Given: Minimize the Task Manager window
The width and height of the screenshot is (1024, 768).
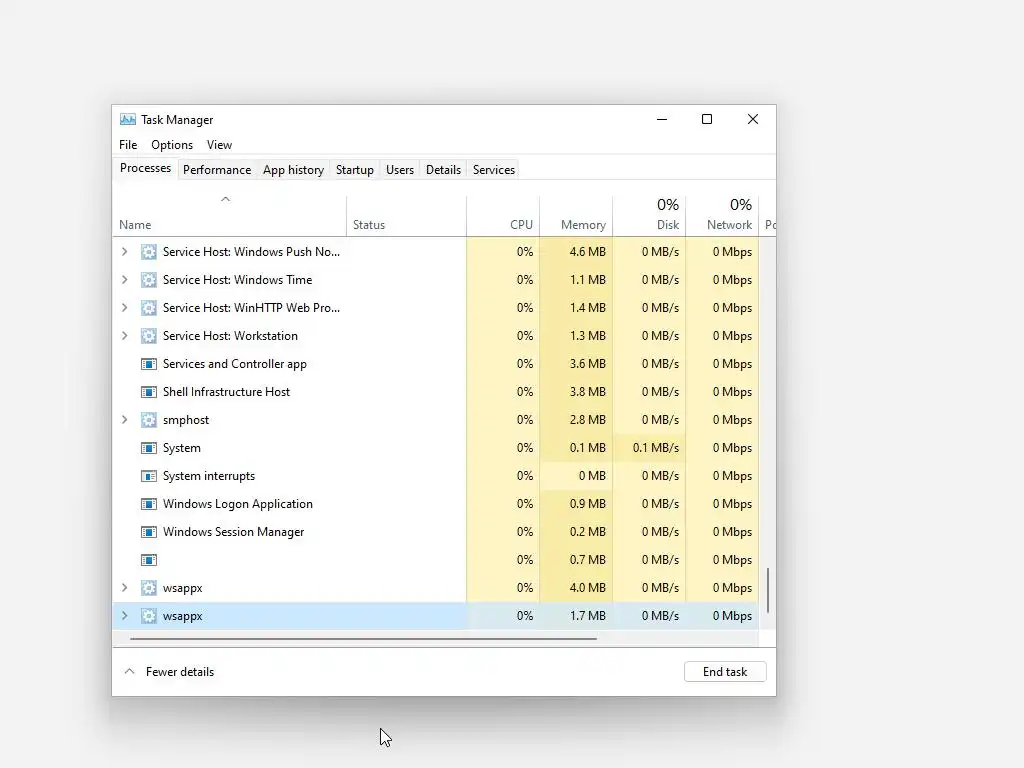Looking at the screenshot, I should 662,120.
